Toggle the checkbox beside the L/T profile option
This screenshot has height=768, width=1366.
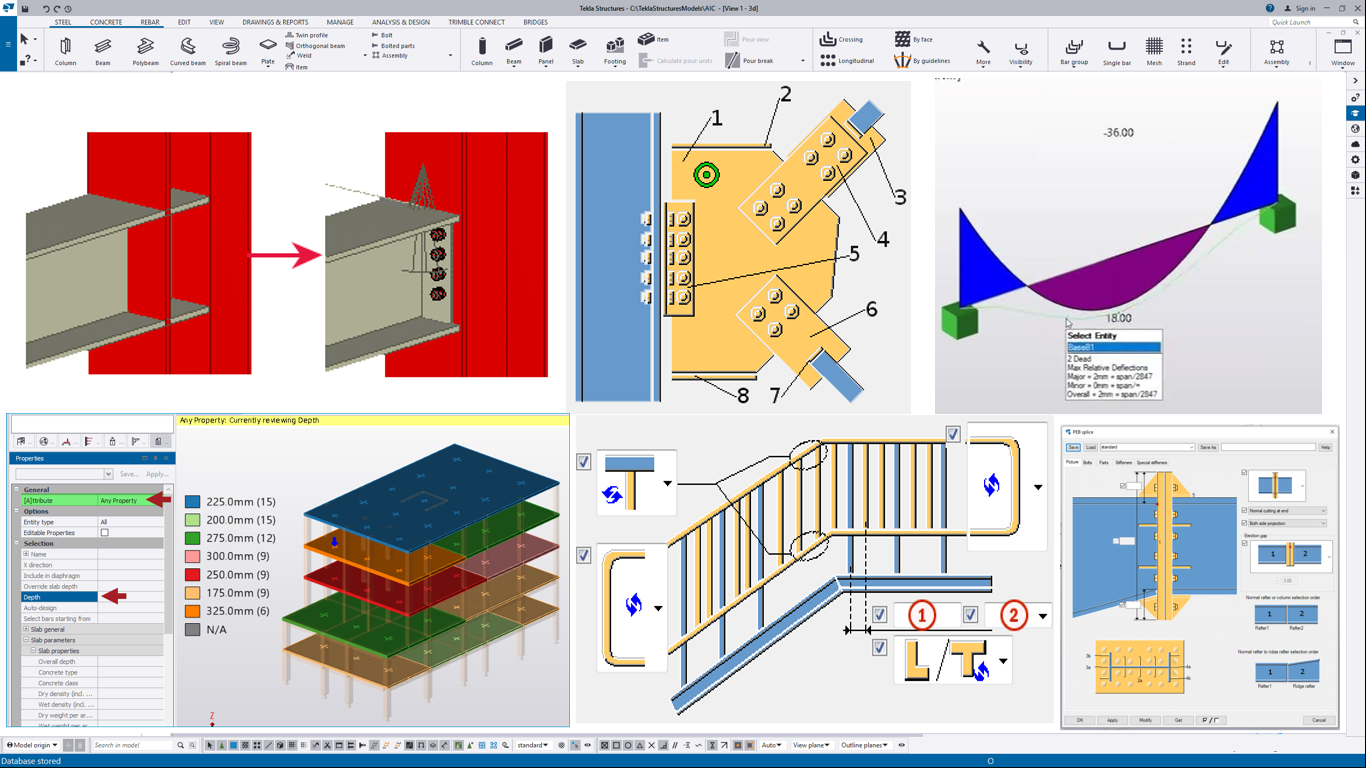point(879,648)
